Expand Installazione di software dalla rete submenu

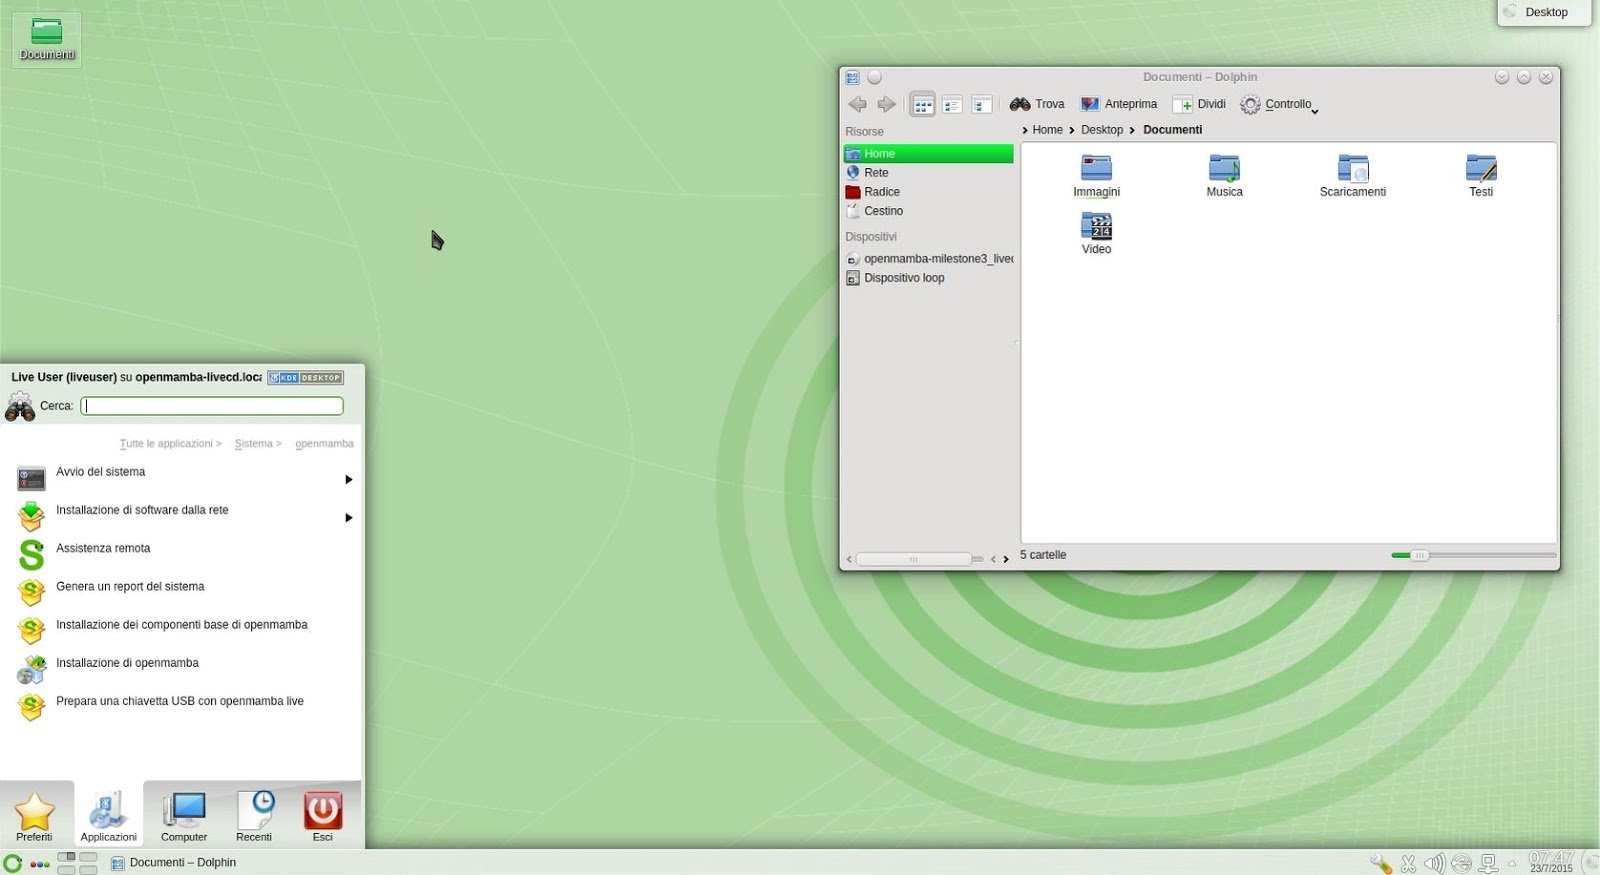coord(348,518)
